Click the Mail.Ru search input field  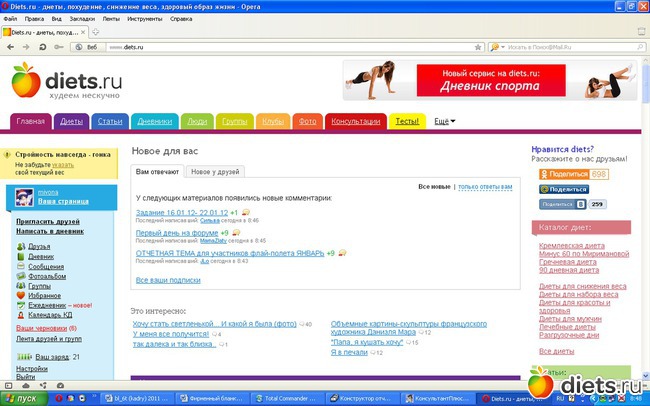click(x=568, y=46)
